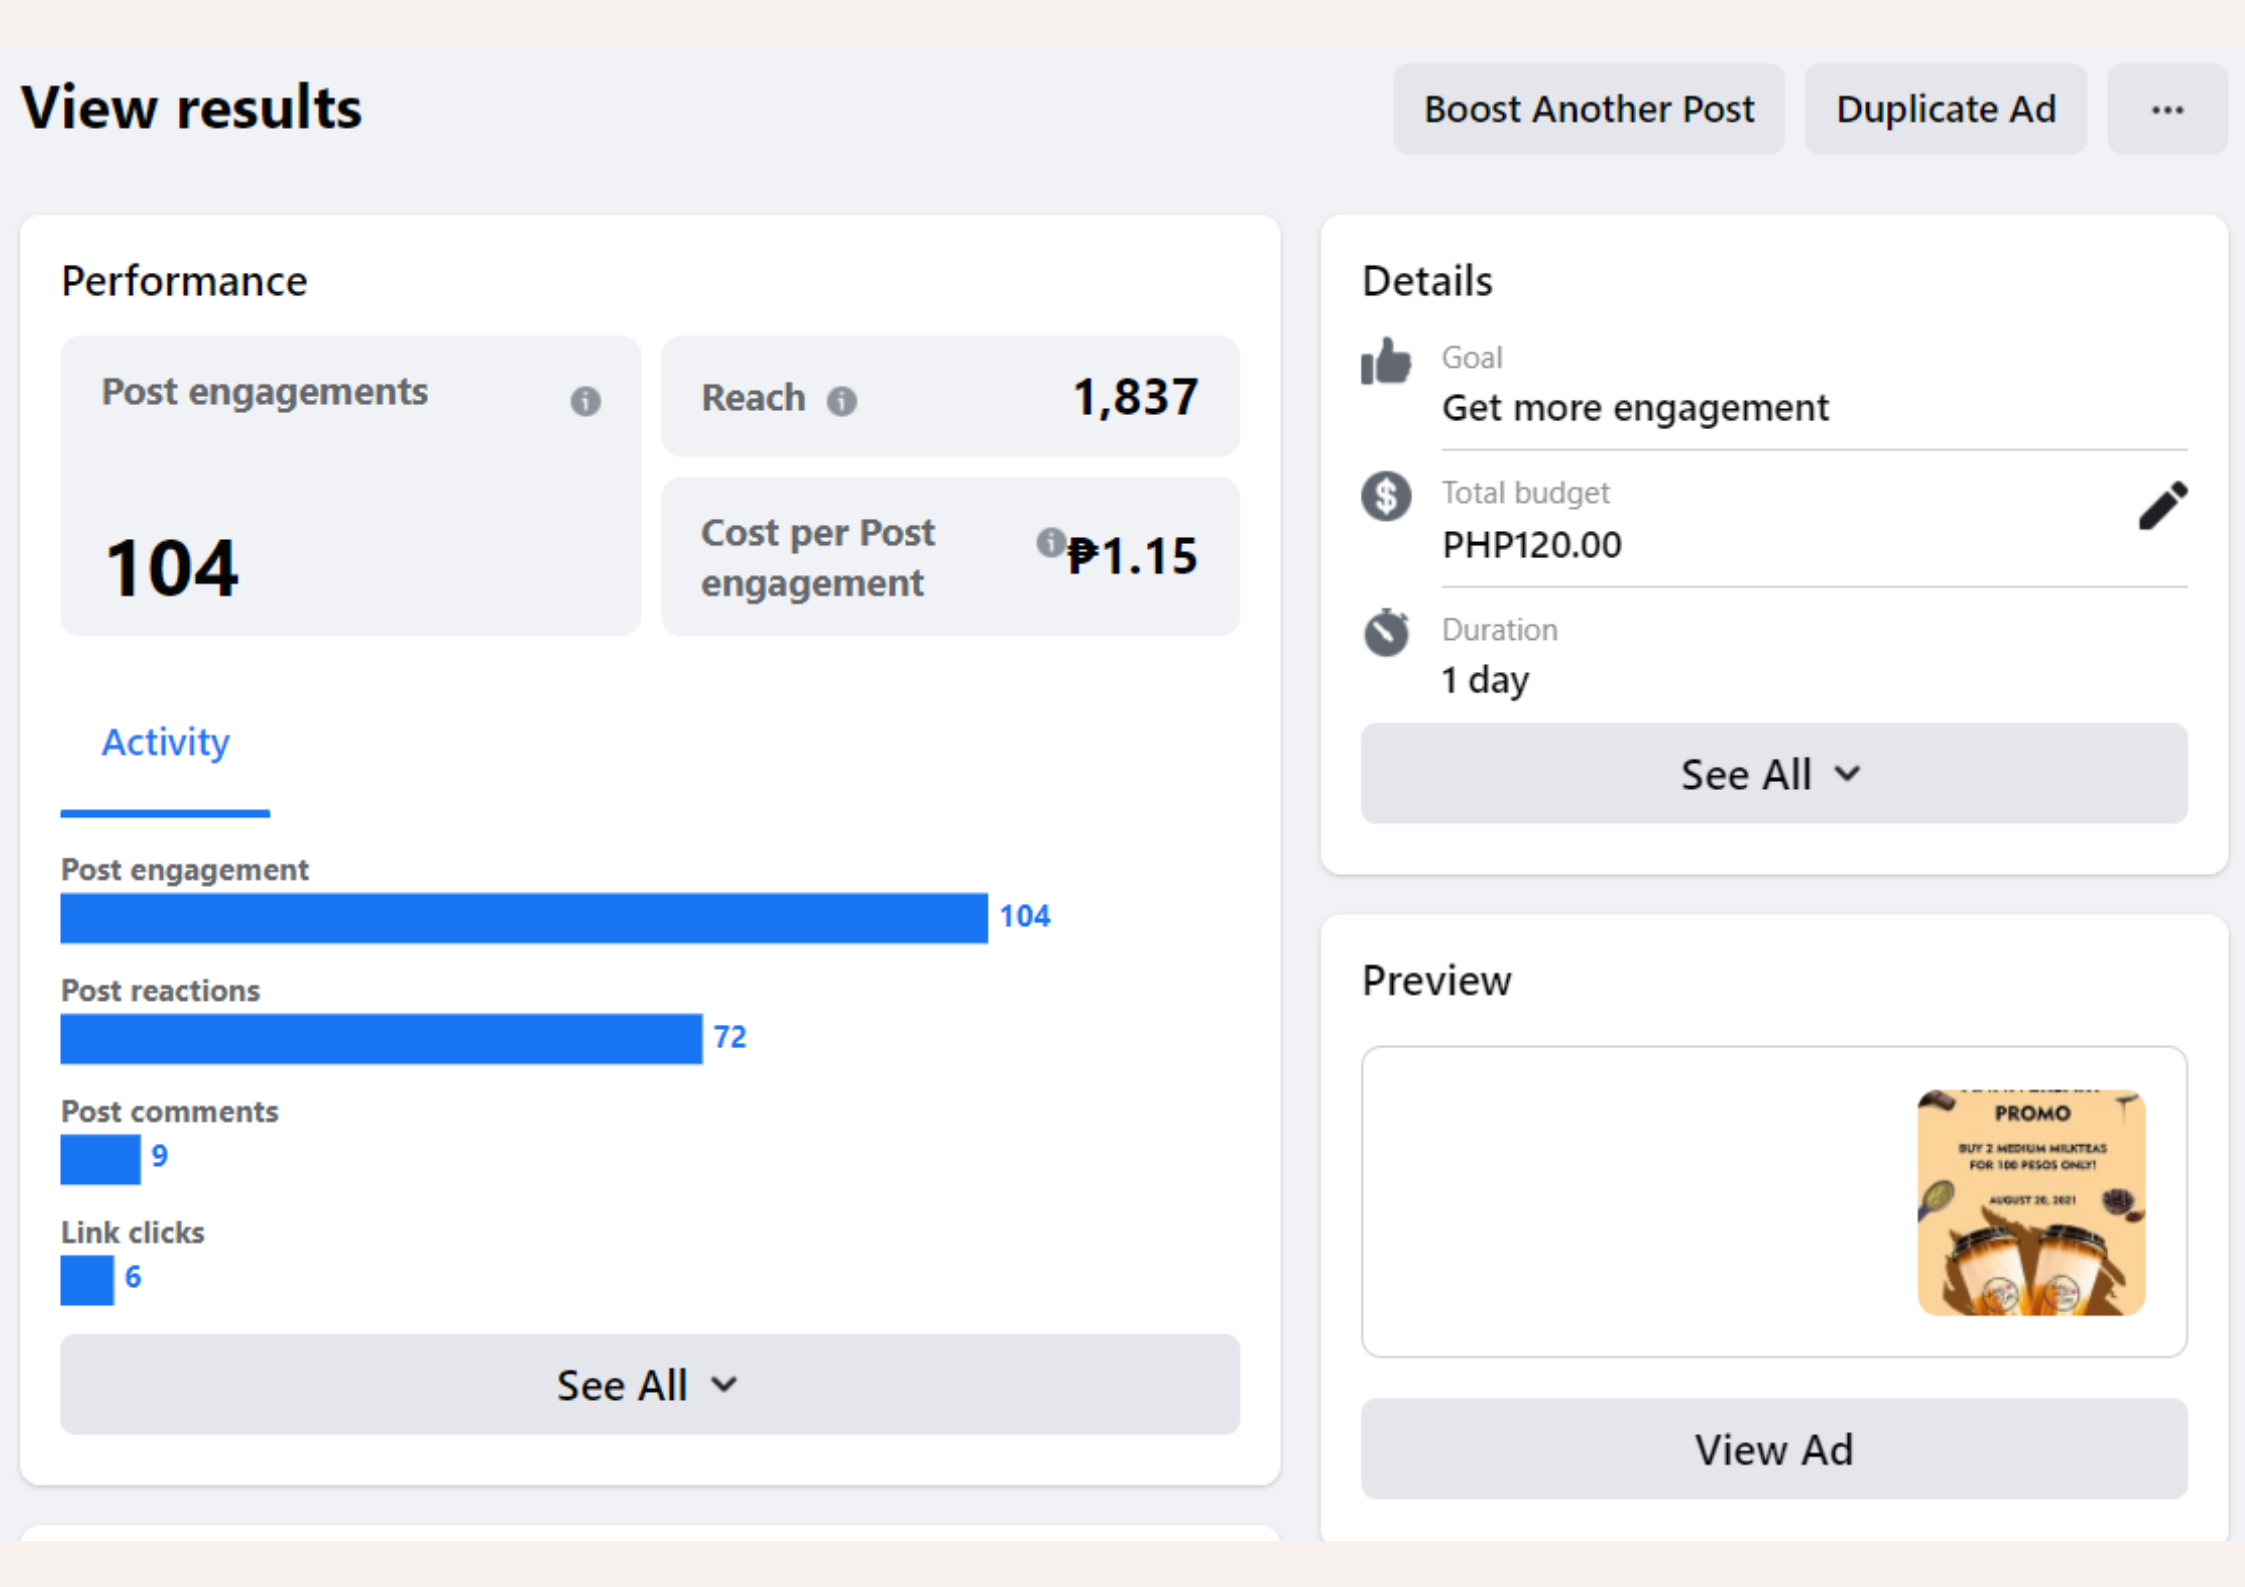Viewport: 2245px width, 1587px height.
Task: Click the dollar Total budget icon
Action: (1386, 496)
